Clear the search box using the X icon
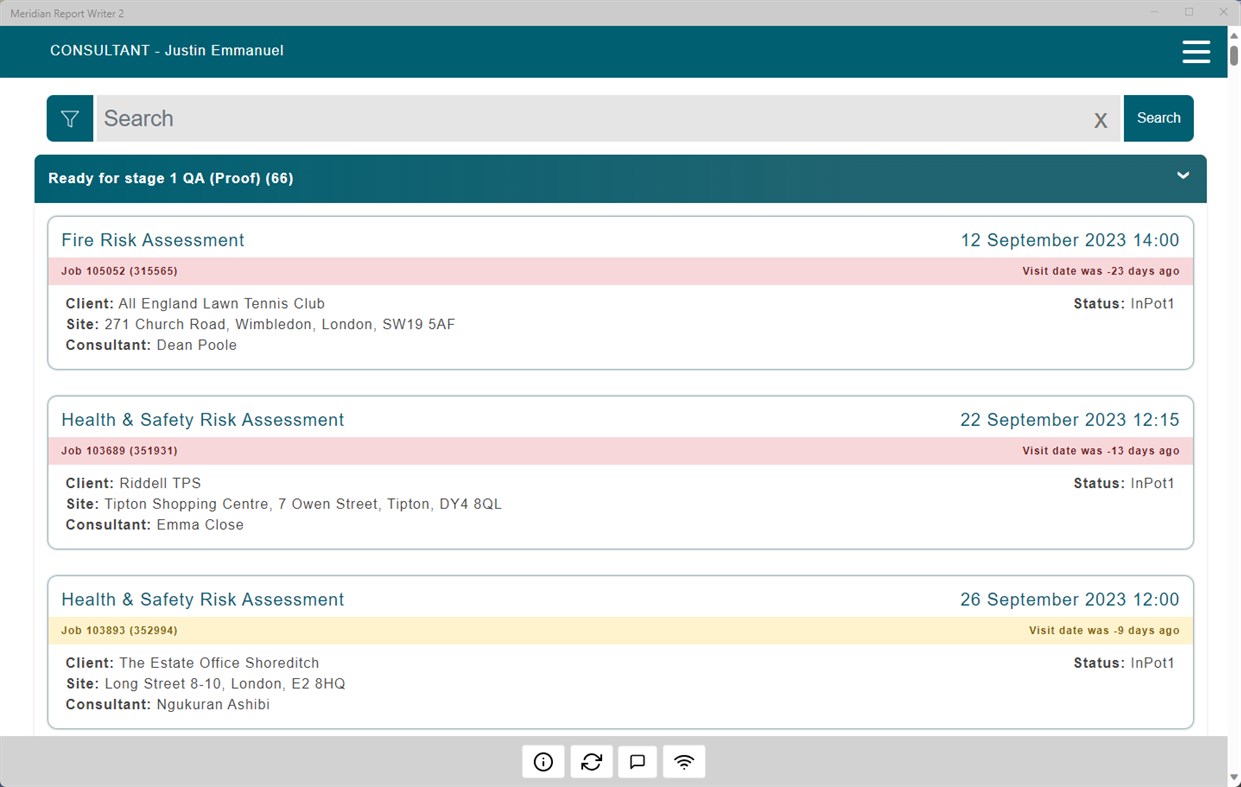Viewport: 1241px width, 787px height. (1100, 120)
